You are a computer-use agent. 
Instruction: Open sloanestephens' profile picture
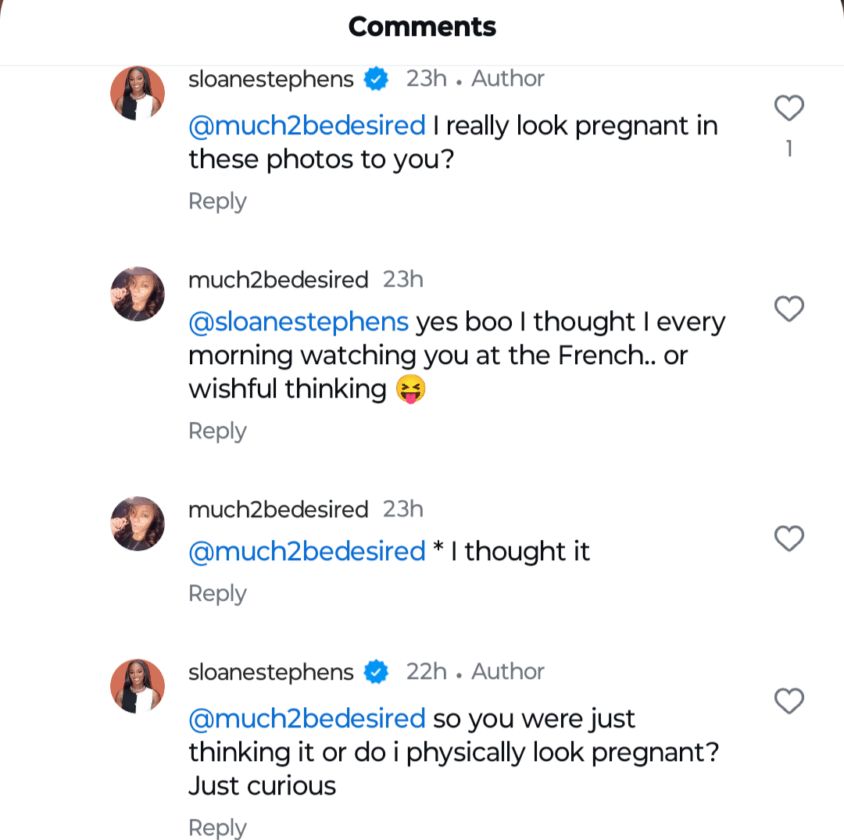(x=137, y=91)
